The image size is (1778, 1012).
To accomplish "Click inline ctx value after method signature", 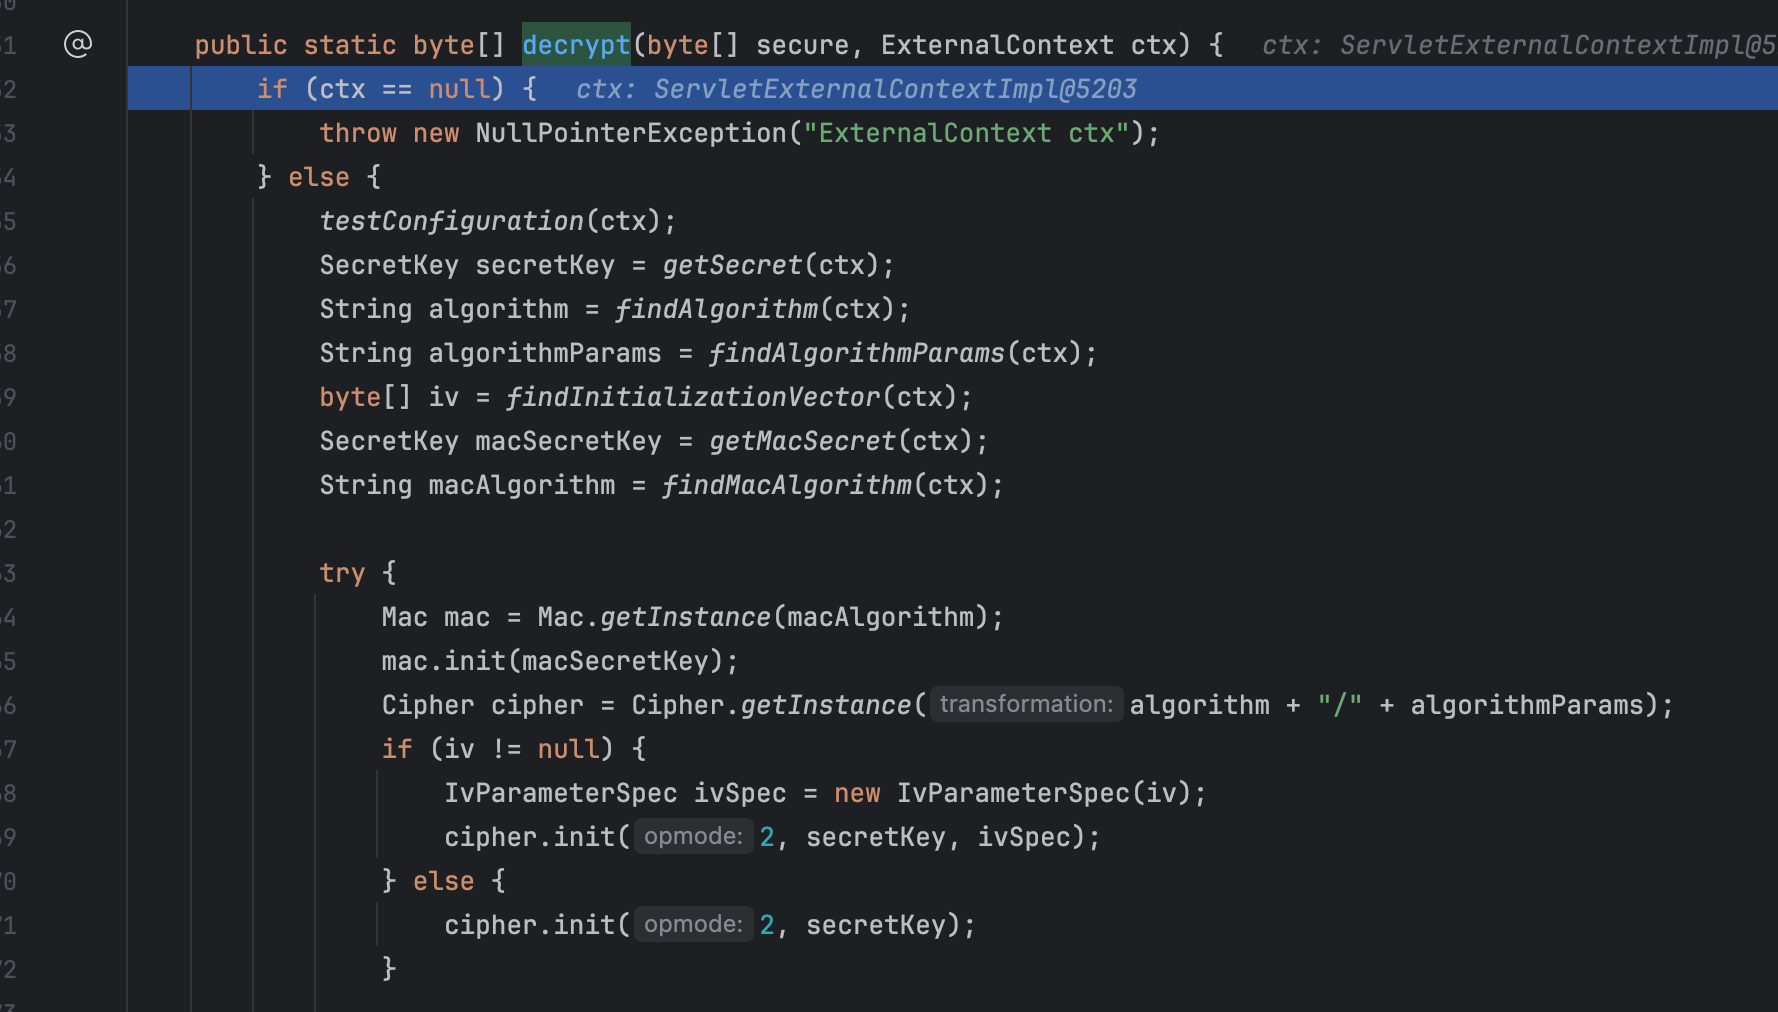I will [x=1518, y=45].
